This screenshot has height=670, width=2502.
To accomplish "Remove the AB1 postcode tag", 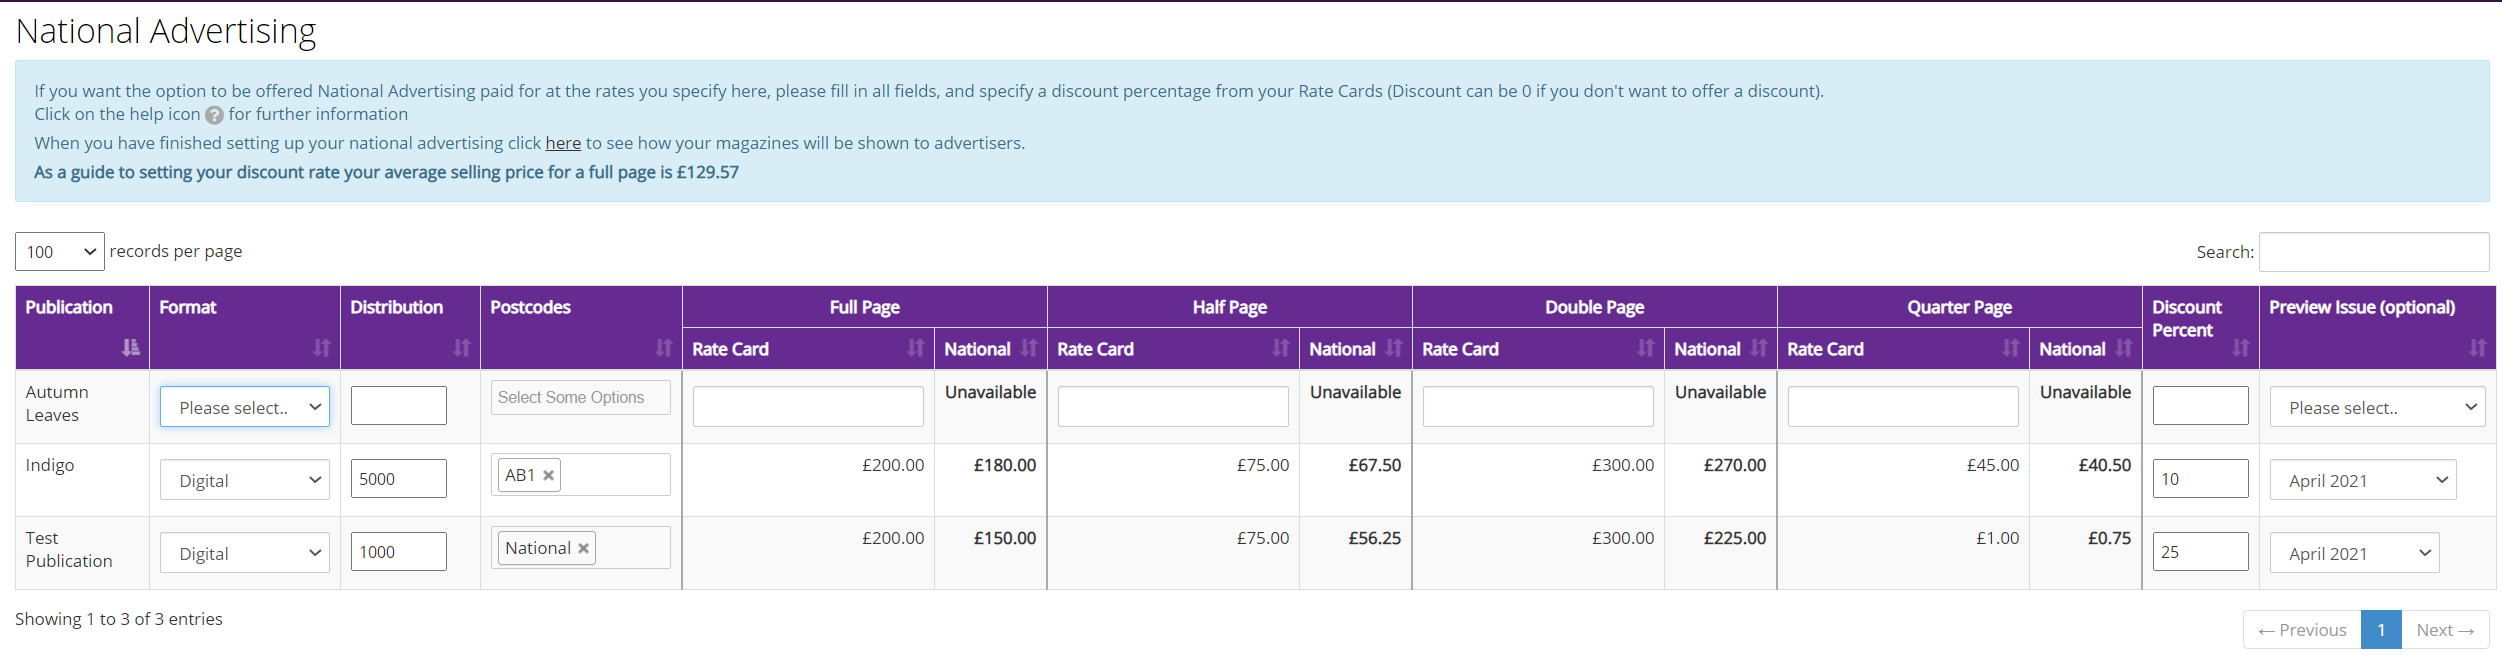I will click(548, 475).
